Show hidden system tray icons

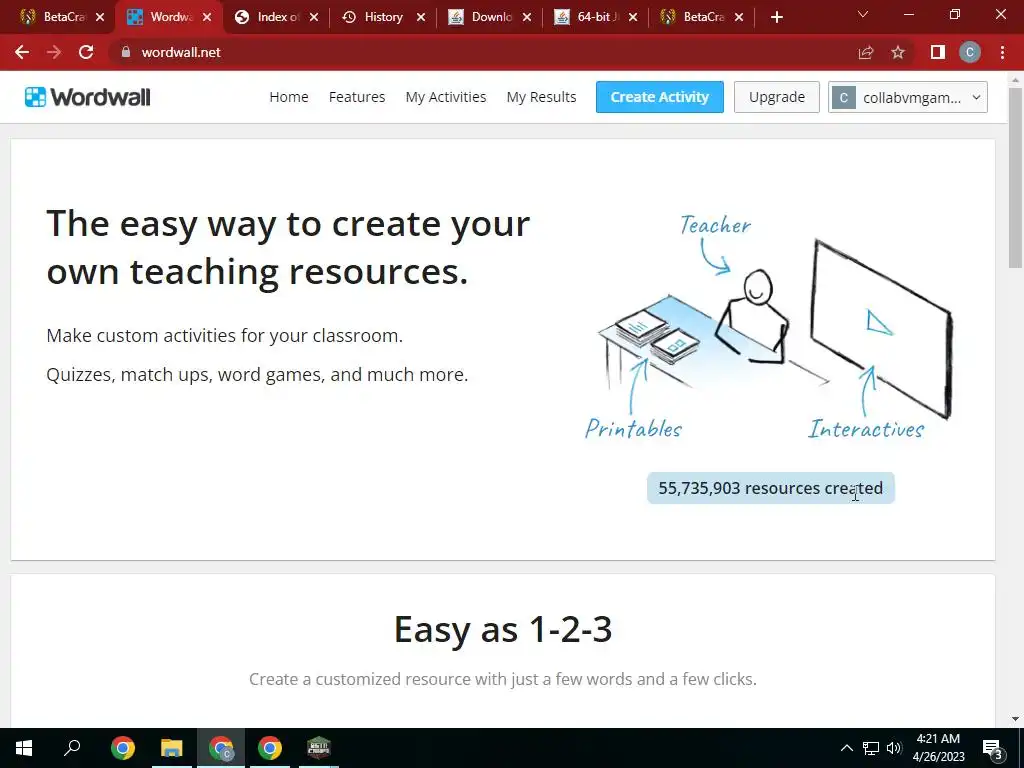click(x=846, y=748)
